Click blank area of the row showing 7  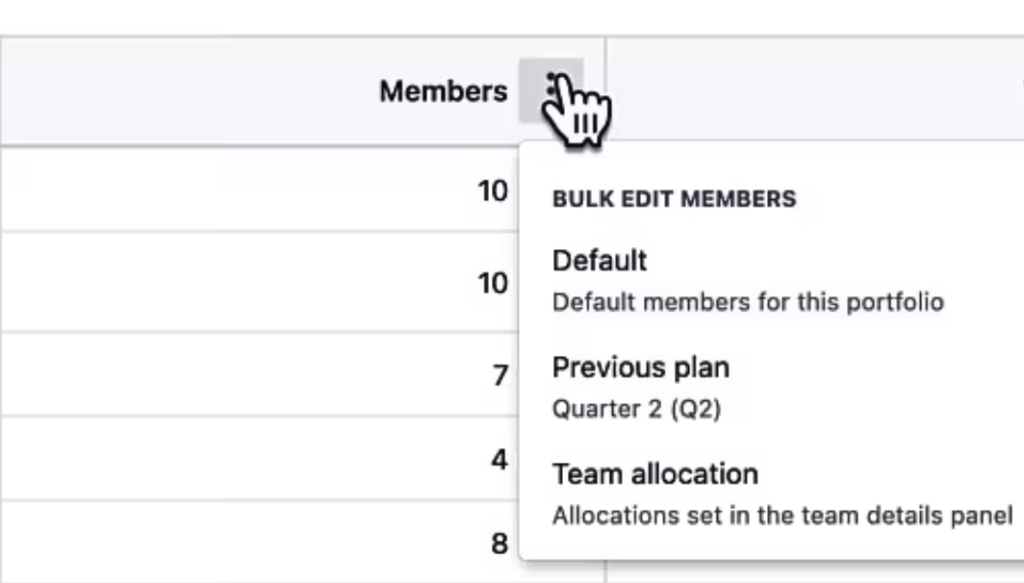[242, 374]
